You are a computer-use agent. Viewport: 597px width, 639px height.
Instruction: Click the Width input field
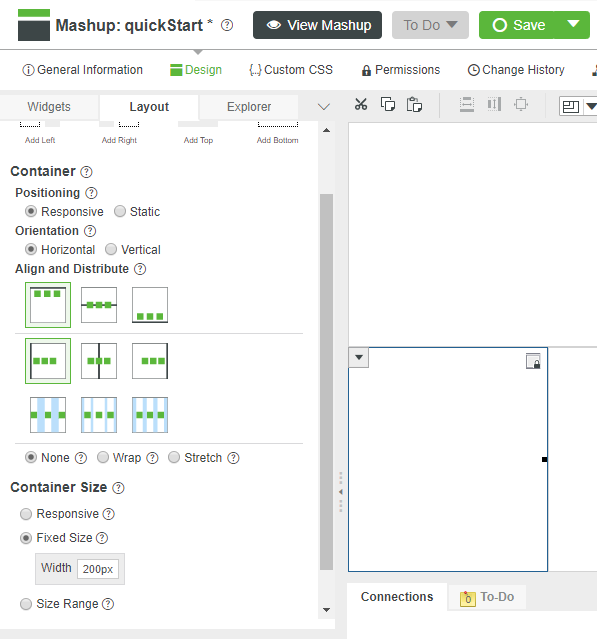point(98,569)
